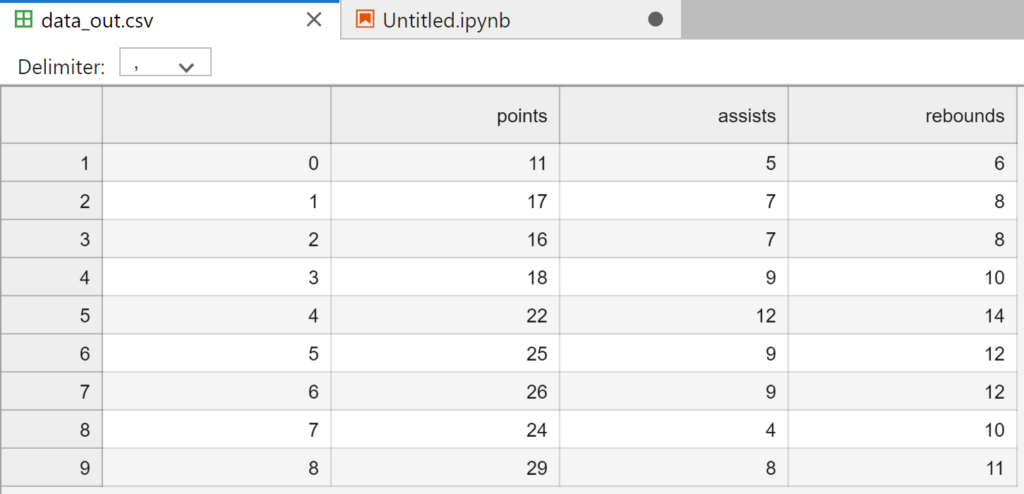Click the spreadsheet icon on data_out.csv tab
The width and height of the screenshot is (1024, 494).
click(x=24, y=20)
